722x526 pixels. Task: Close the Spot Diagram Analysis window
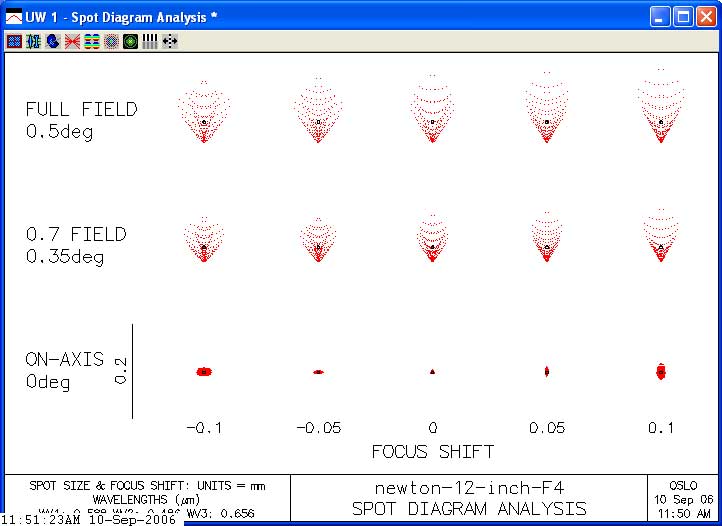(705, 17)
